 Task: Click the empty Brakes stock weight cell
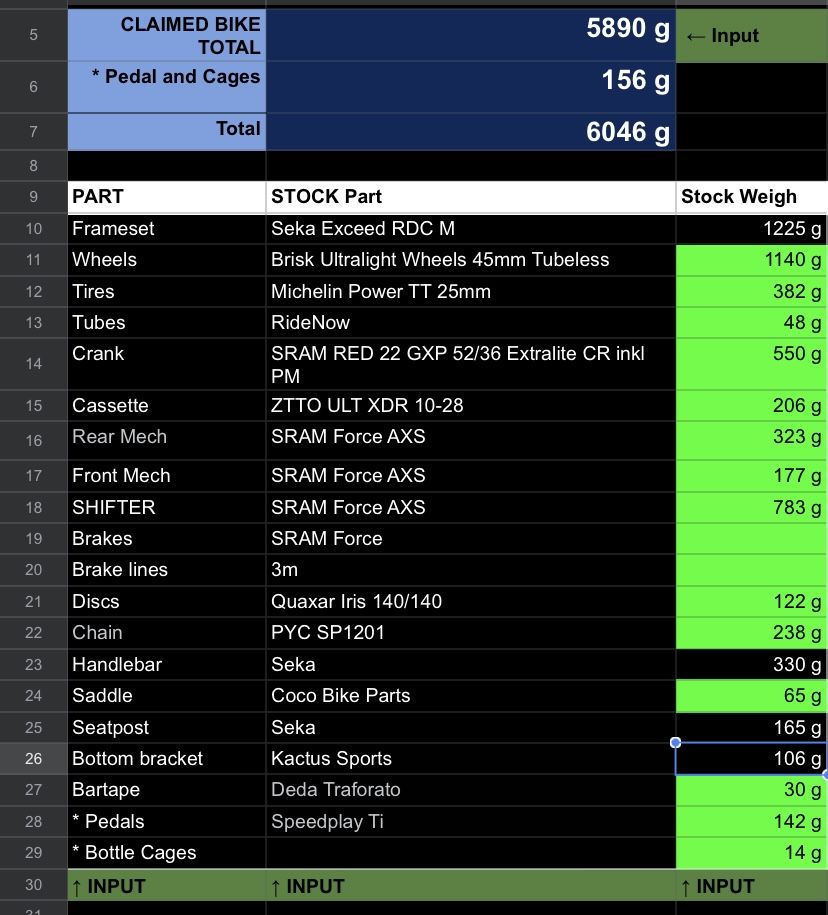pyautogui.click(x=751, y=539)
